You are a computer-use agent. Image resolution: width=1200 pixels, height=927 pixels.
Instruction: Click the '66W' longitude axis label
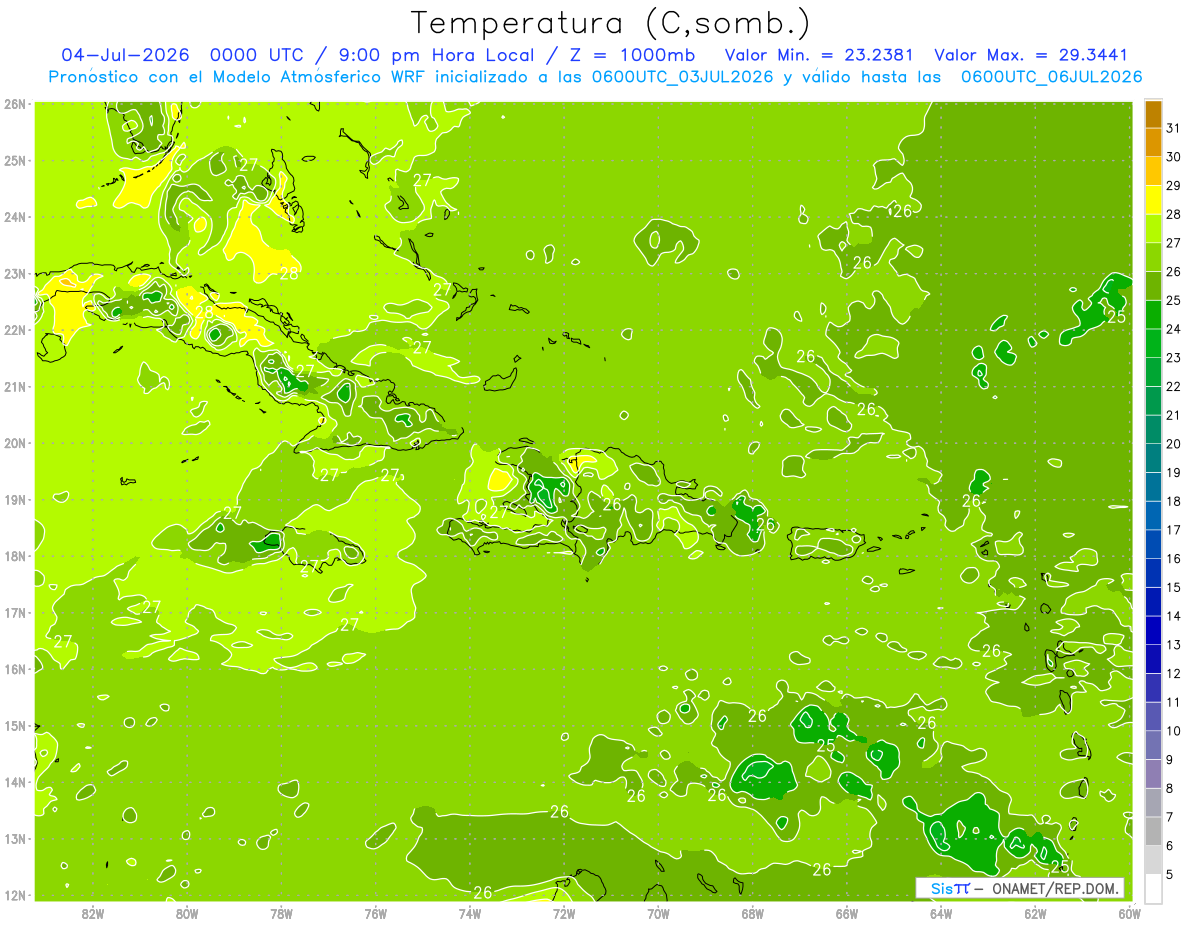pos(847,913)
